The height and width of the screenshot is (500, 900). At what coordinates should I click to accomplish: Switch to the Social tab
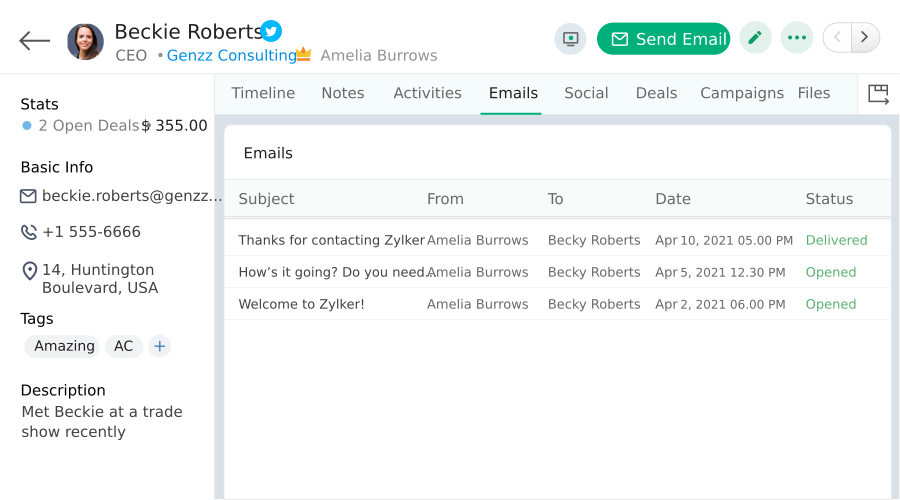pos(586,93)
